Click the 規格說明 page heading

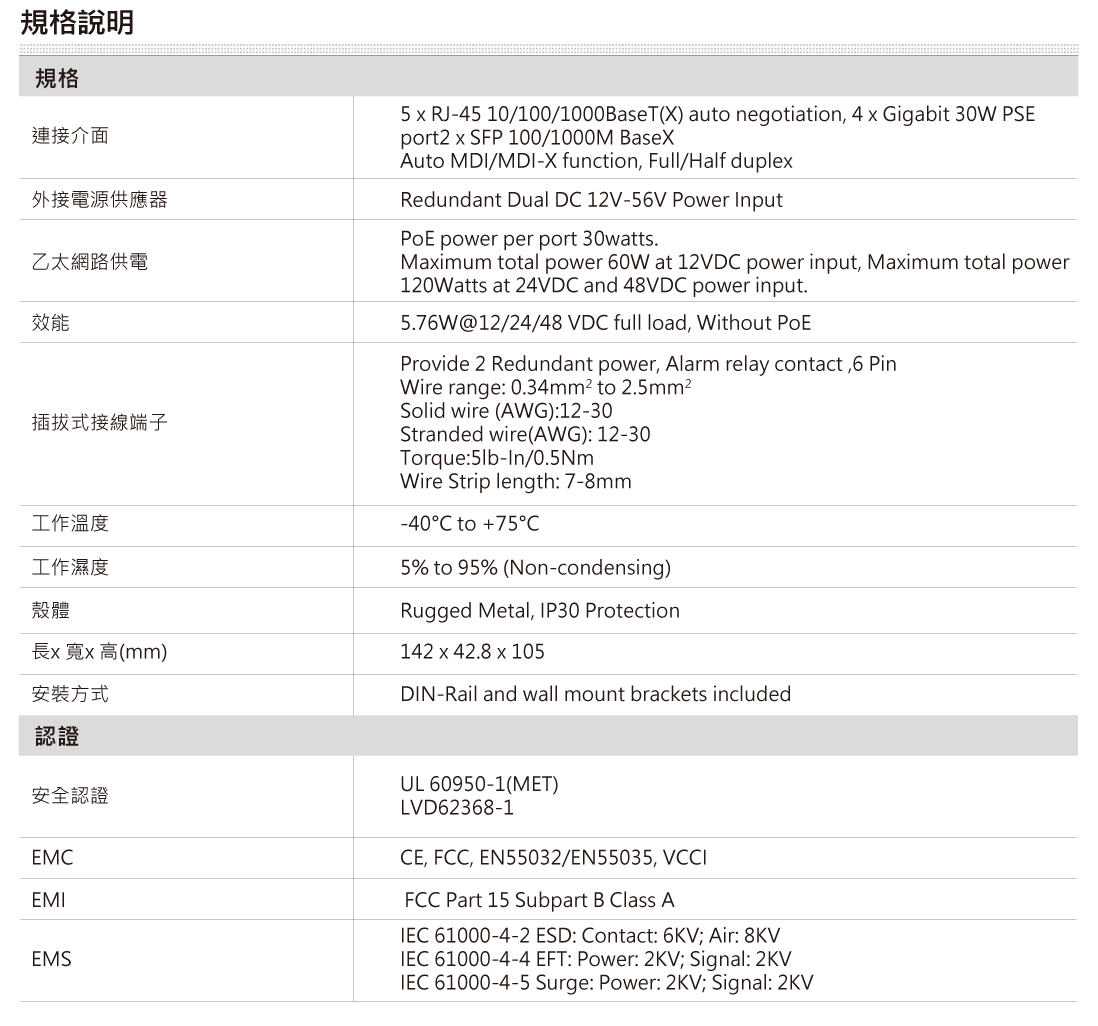point(77,23)
